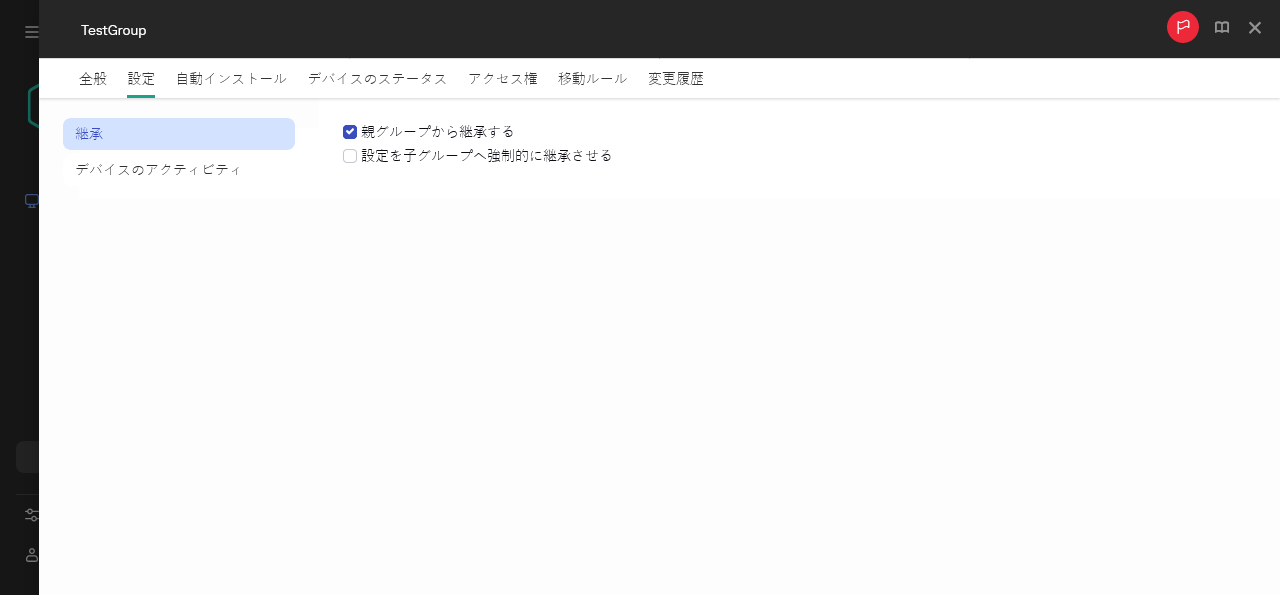Click the user account icon
This screenshot has width=1280, height=595.
(x=31, y=555)
